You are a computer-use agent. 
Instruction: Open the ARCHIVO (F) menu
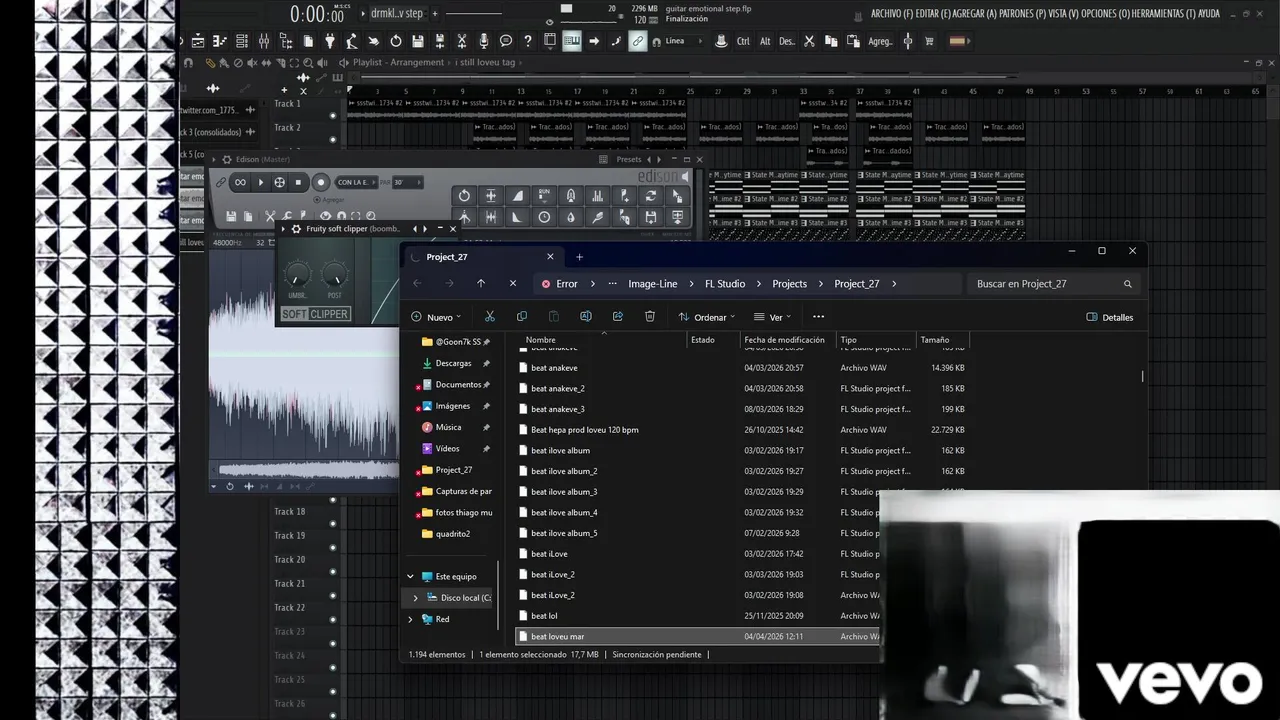click(892, 14)
